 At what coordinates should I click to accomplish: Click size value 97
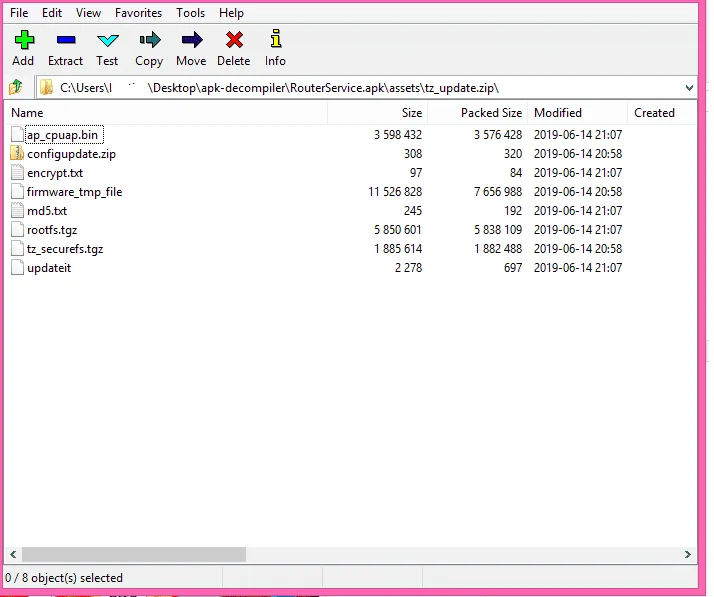(x=416, y=173)
